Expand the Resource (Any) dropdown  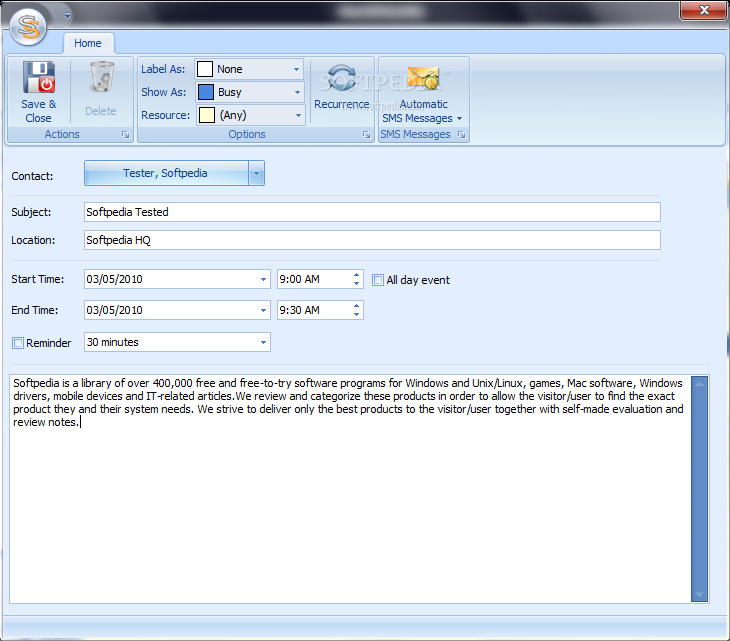[298, 115]
